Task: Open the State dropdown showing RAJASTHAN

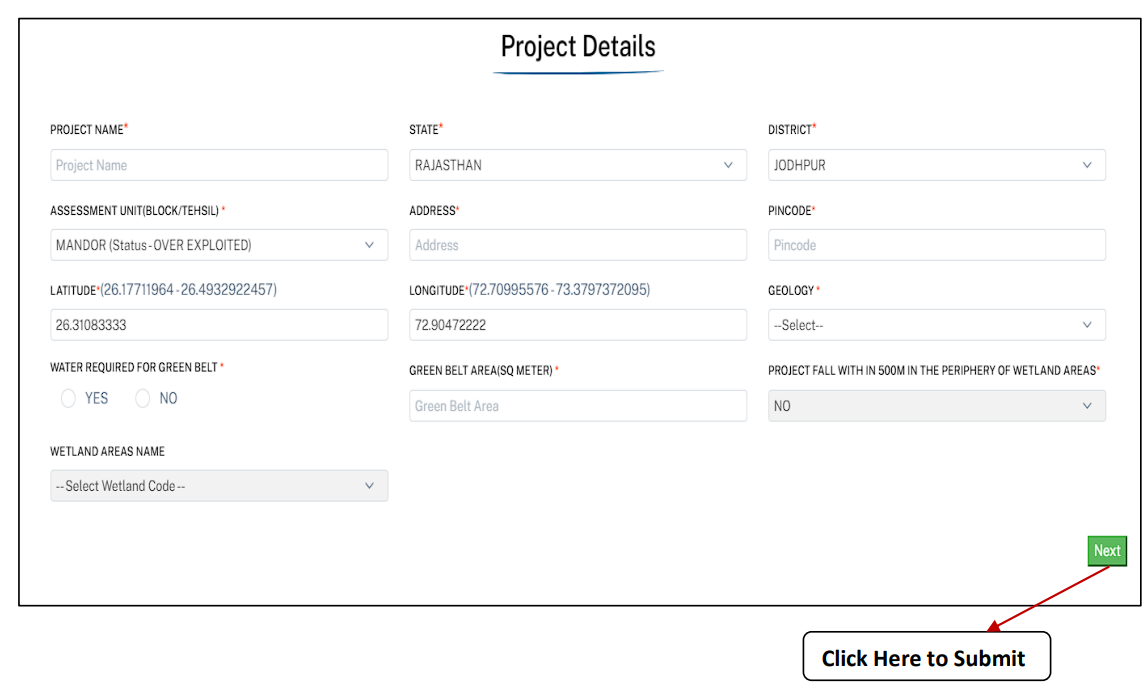Action: [577, 165]
